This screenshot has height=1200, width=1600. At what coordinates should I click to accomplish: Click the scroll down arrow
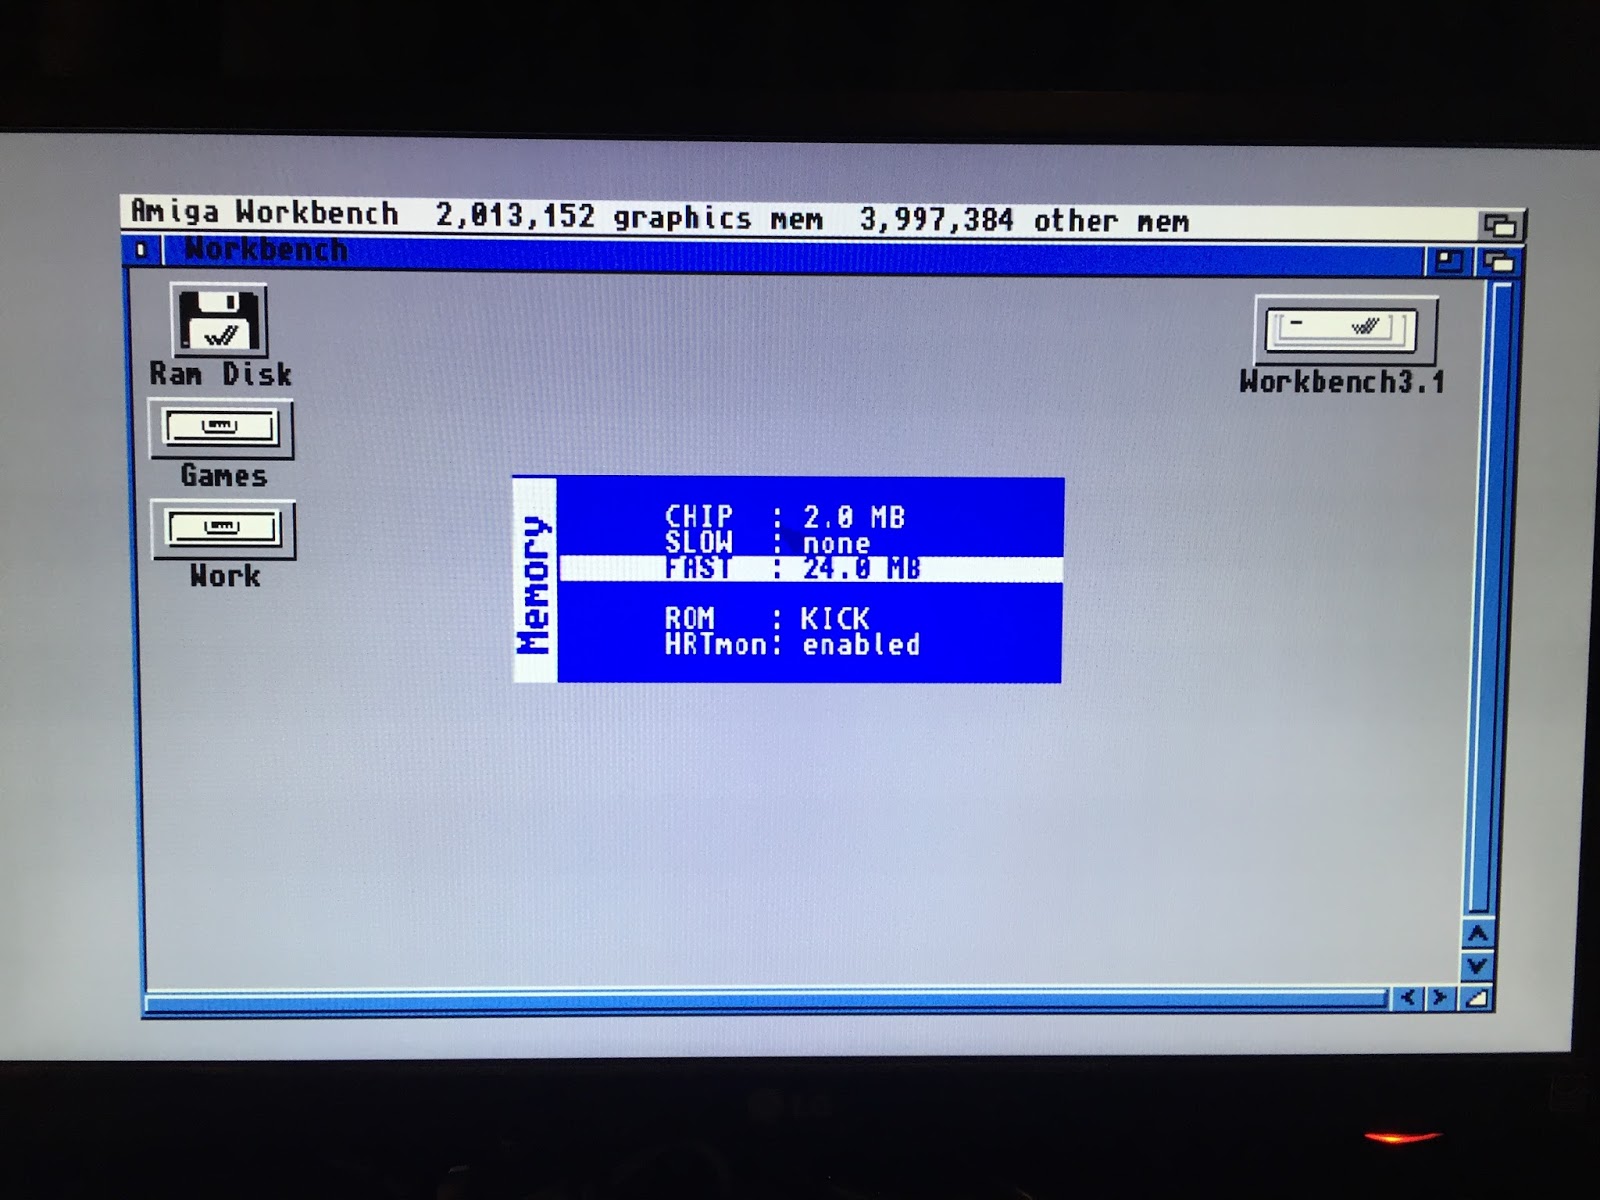pyautogui.click(x=1477, y=965)
